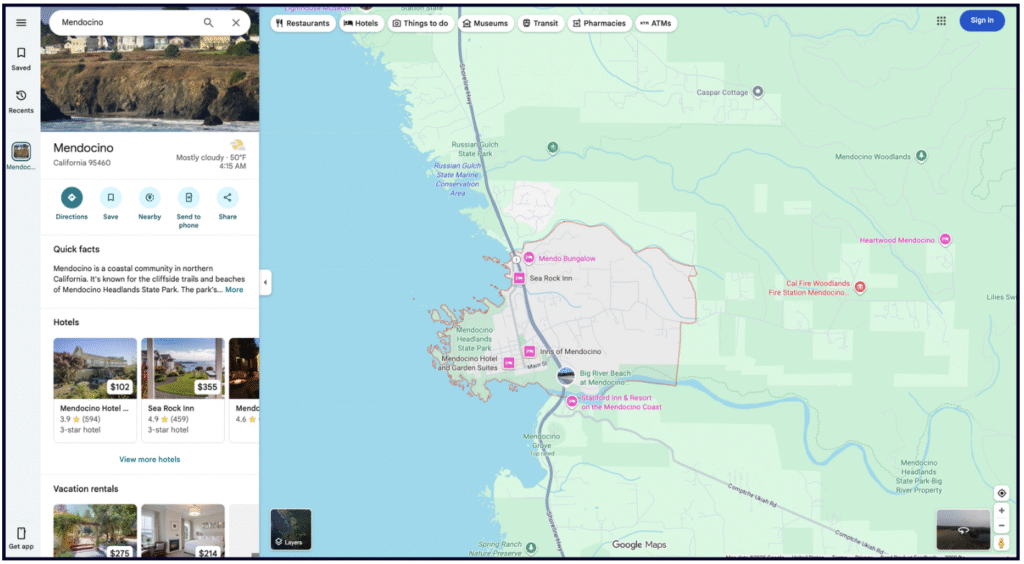1024x564 pixels.
Task: Share the Mendocino location
Action: [228, 198]
